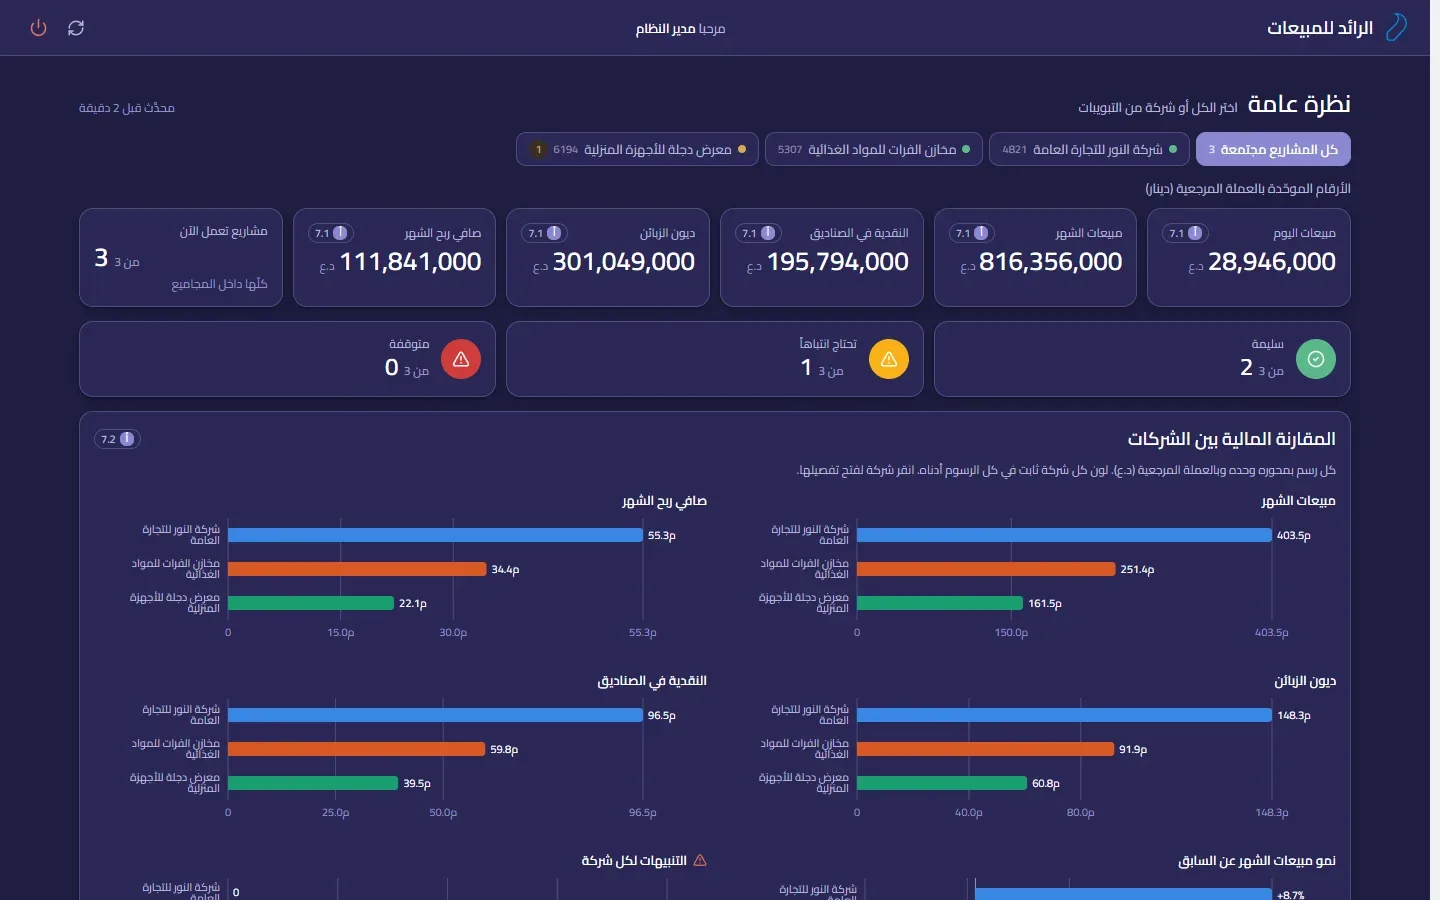Click the blue 96.5p bar in النقدية في الصناديق chart
This screenshot has height=900, width=1440.
click(x=435, y=715)
